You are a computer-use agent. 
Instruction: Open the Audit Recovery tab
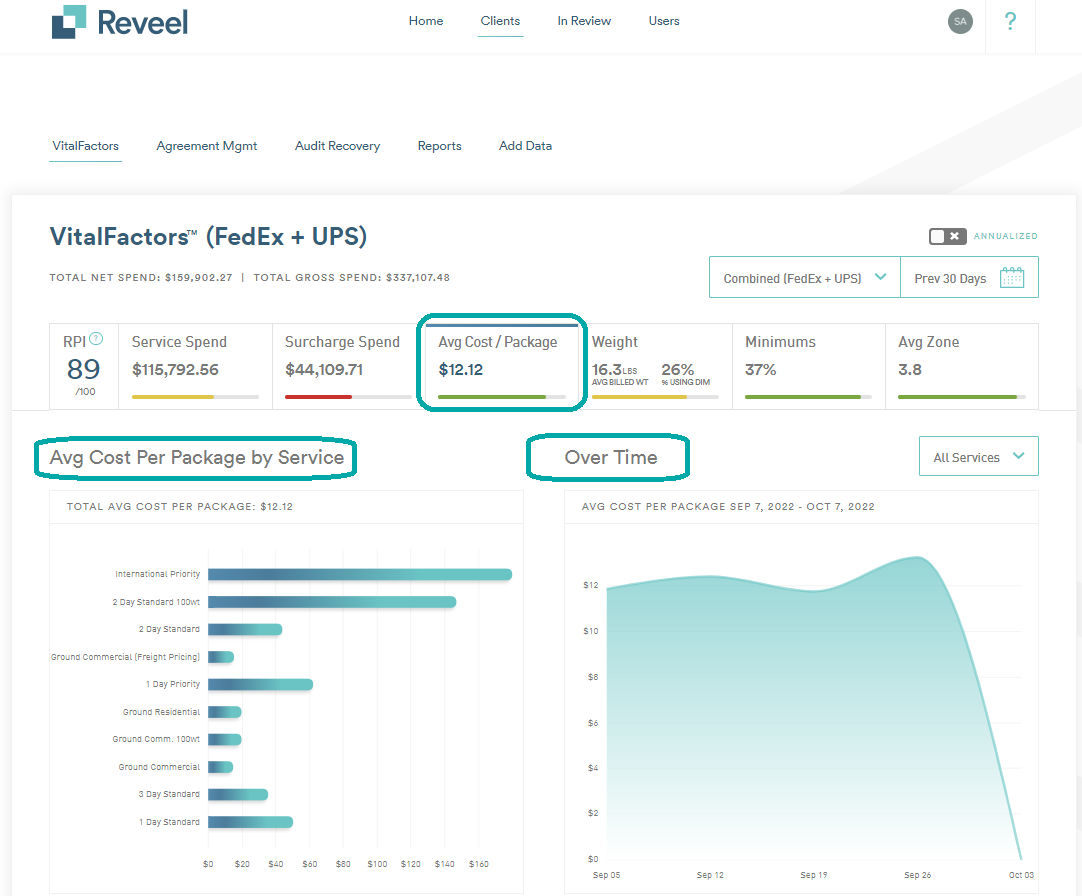(x=337, y=146)
